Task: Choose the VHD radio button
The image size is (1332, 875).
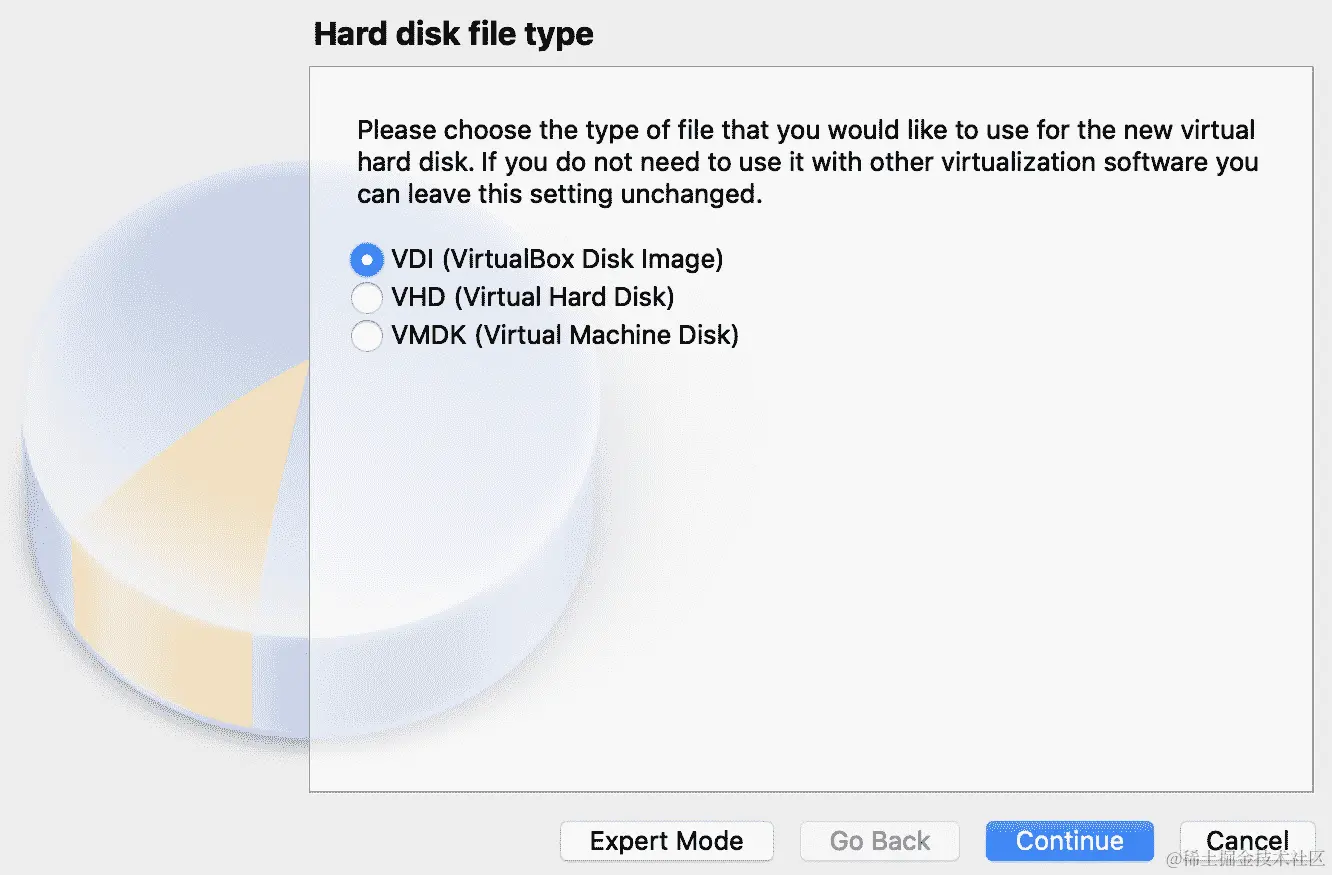Action: (x=367, y=298)
